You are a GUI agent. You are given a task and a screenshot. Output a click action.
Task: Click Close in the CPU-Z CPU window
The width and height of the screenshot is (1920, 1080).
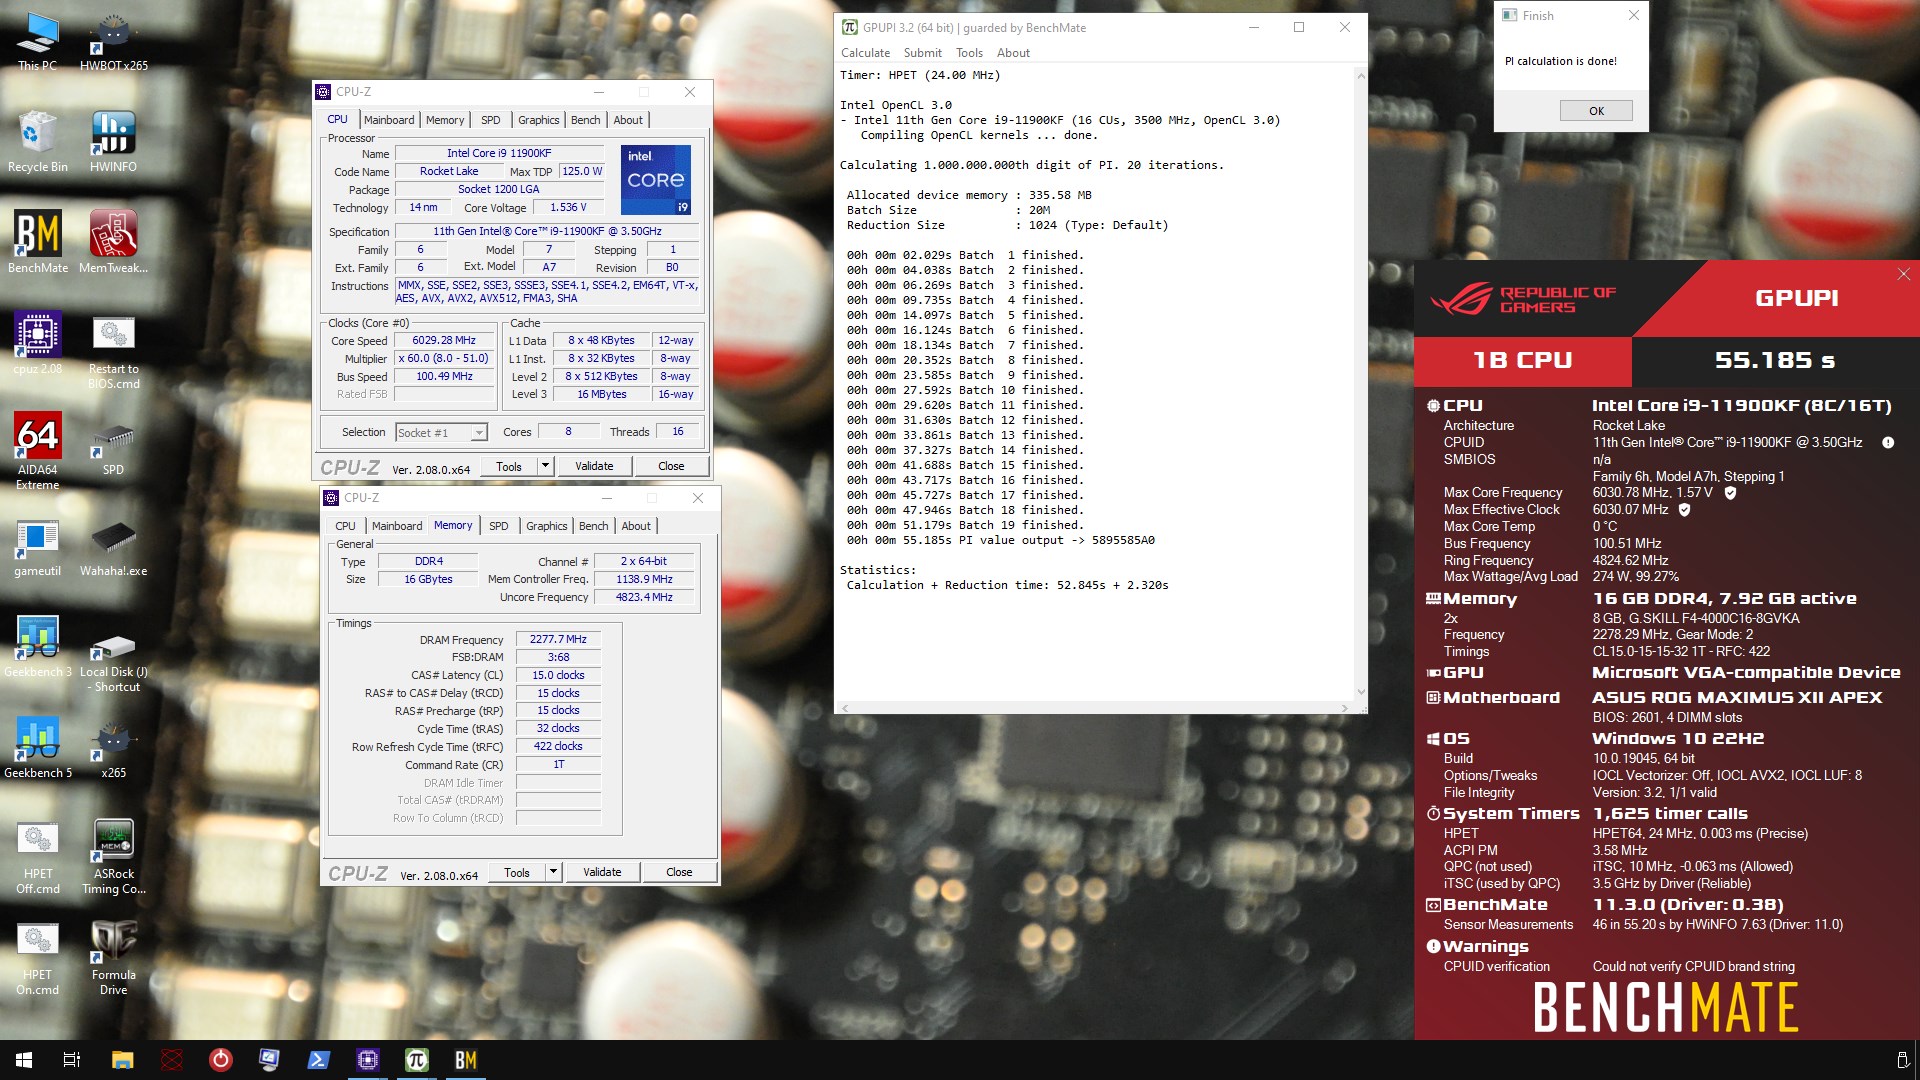point(671,466)
